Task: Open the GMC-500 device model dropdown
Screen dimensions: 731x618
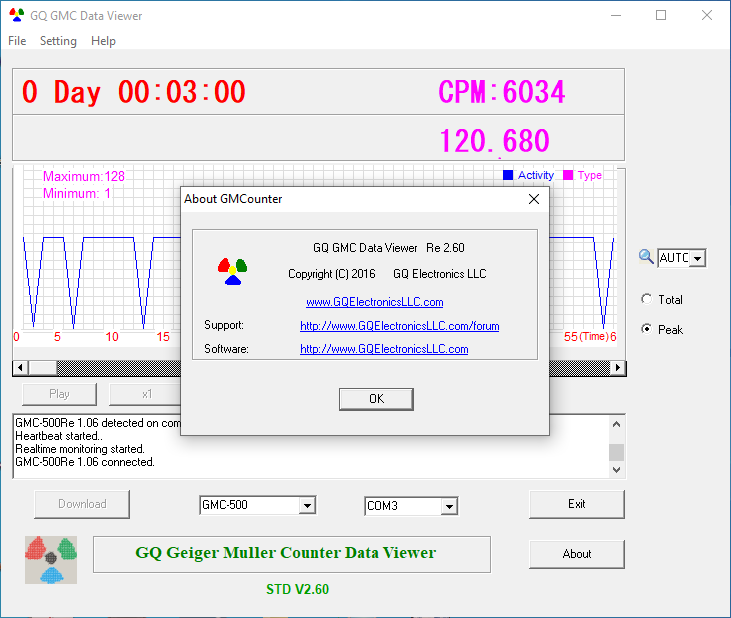Action: 307,506
